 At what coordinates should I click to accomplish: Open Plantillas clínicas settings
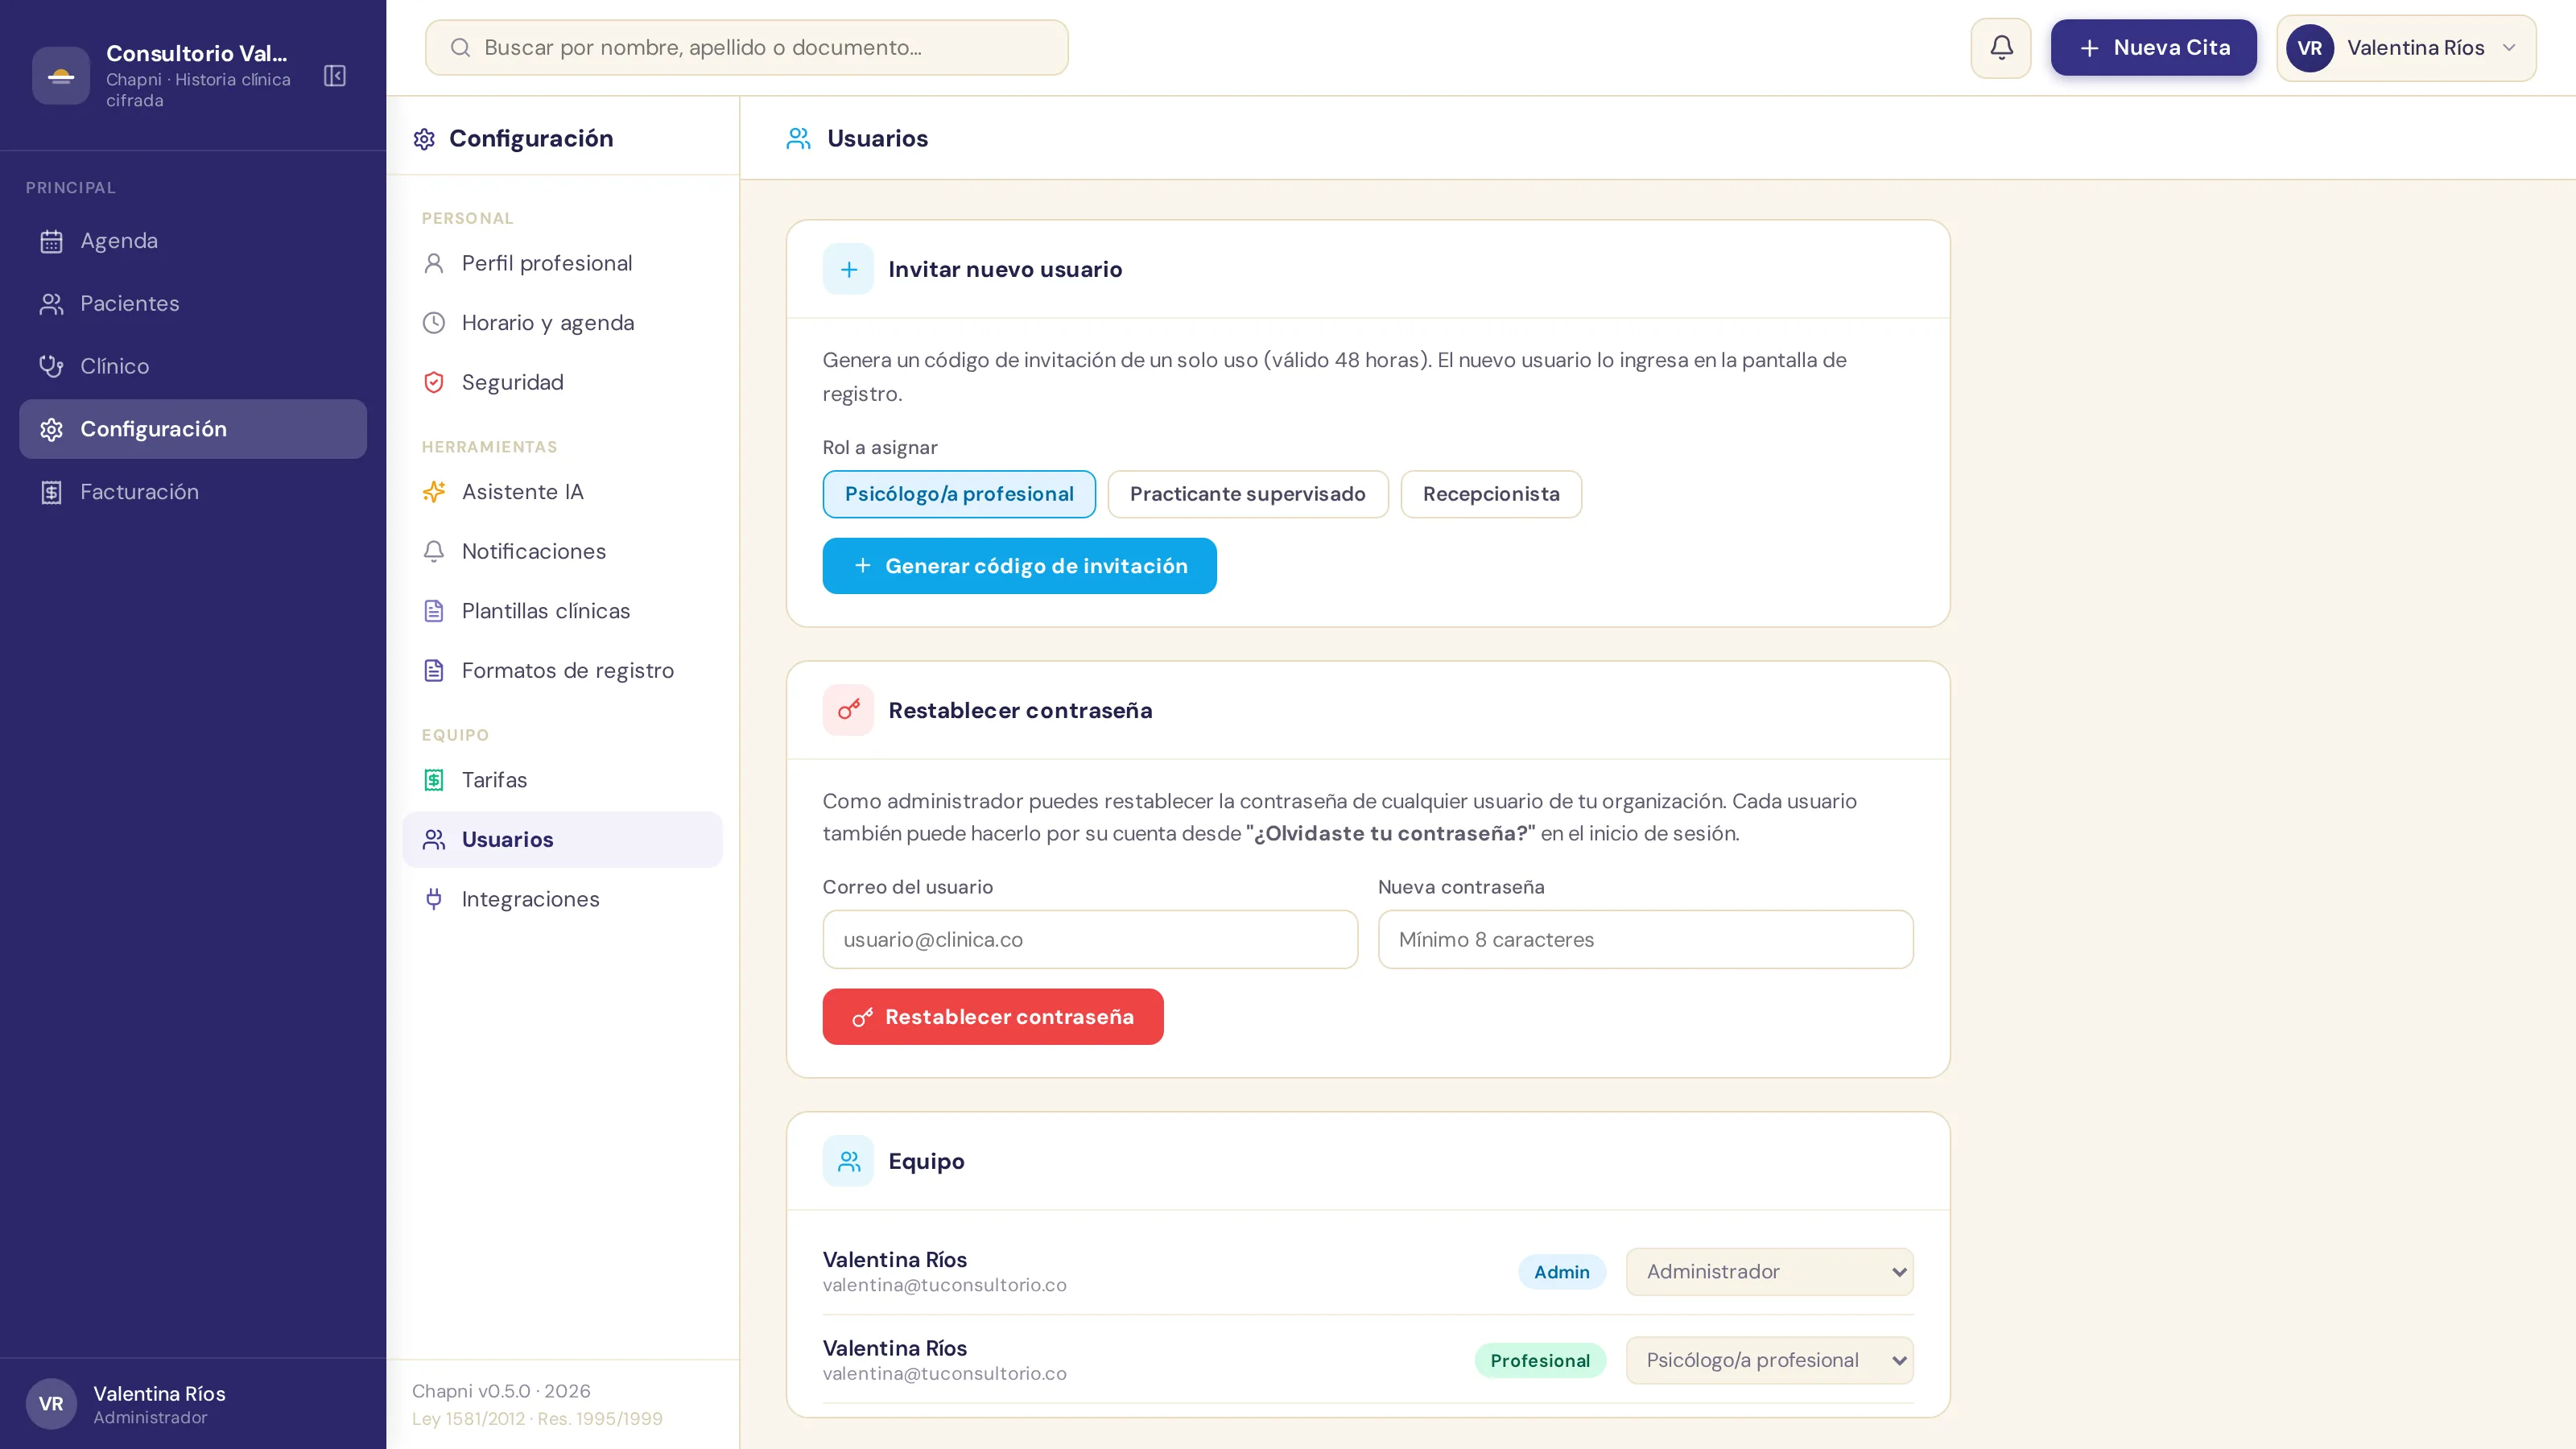coord(562,611)
